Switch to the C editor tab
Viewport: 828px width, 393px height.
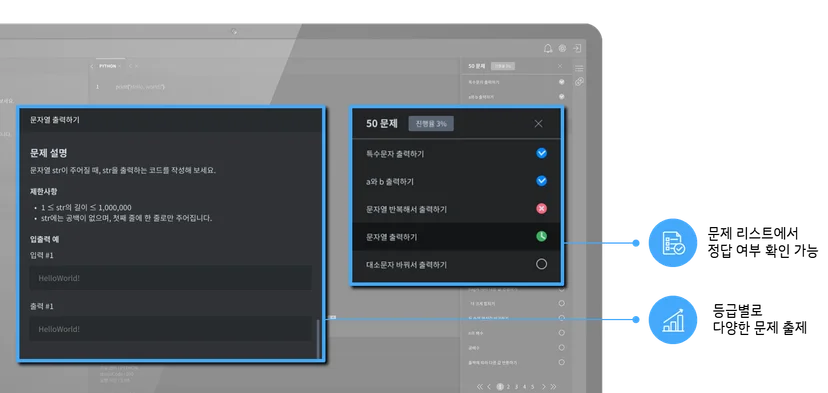[130, 66]
